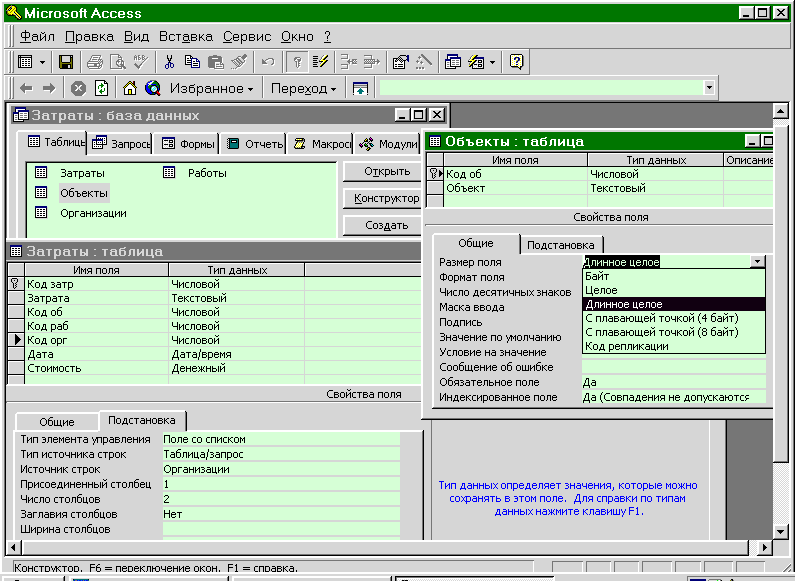Viewport: 795px width, 581px height.
Task: Show the Database Window icon
Action: point(452,62)
